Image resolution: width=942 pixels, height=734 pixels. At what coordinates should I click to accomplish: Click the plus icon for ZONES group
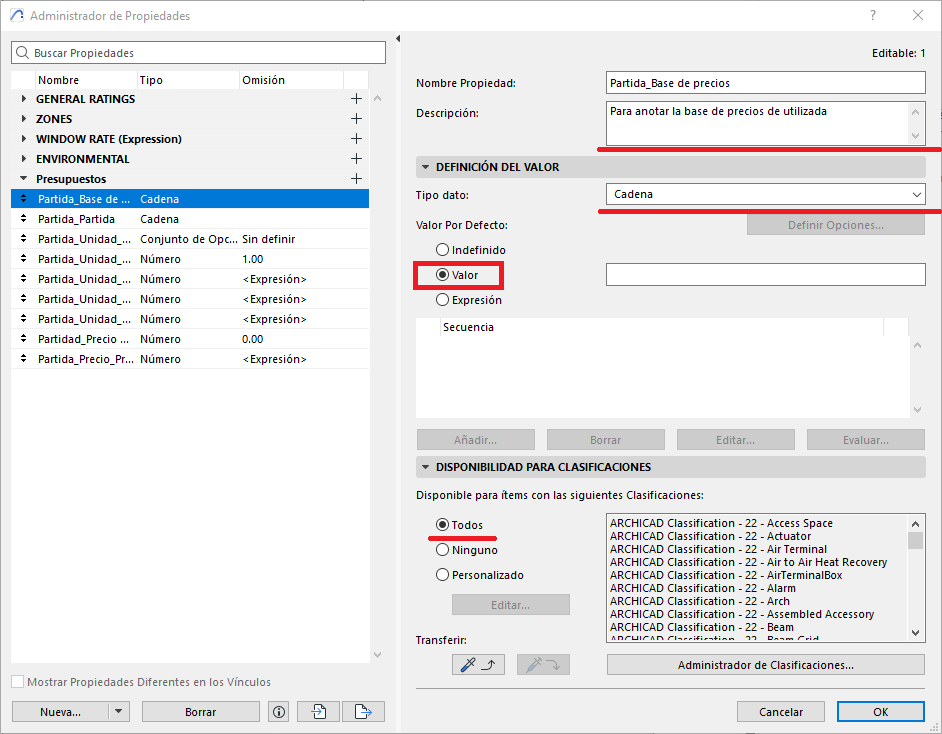[x=356, y=119]
